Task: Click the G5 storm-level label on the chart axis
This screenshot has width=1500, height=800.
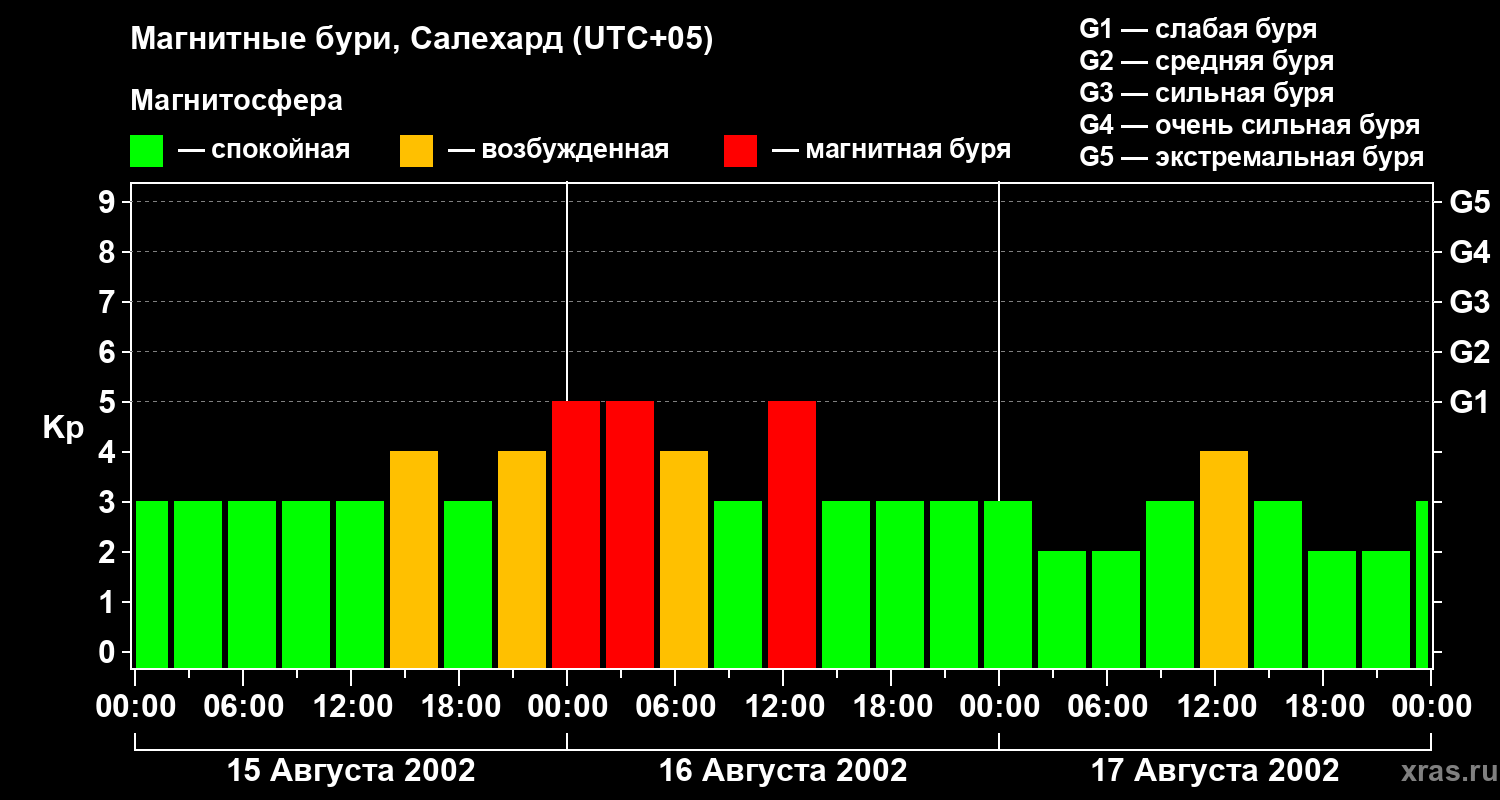Action: [x=1470, y=202]
